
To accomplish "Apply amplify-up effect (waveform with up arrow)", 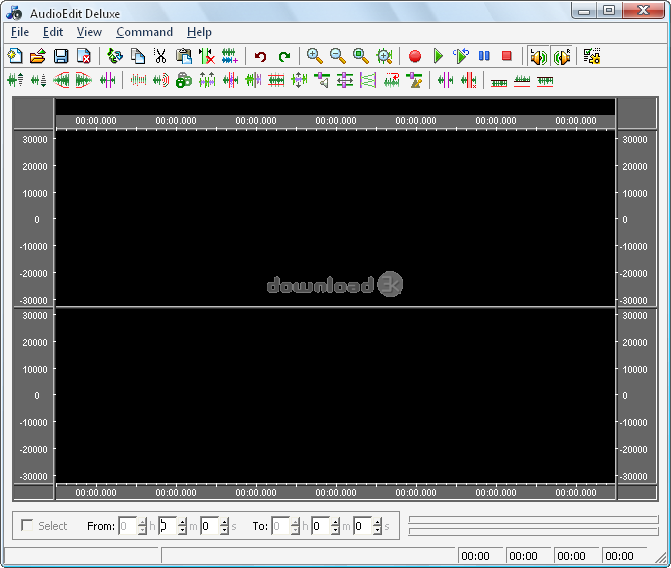I will 15,80.
